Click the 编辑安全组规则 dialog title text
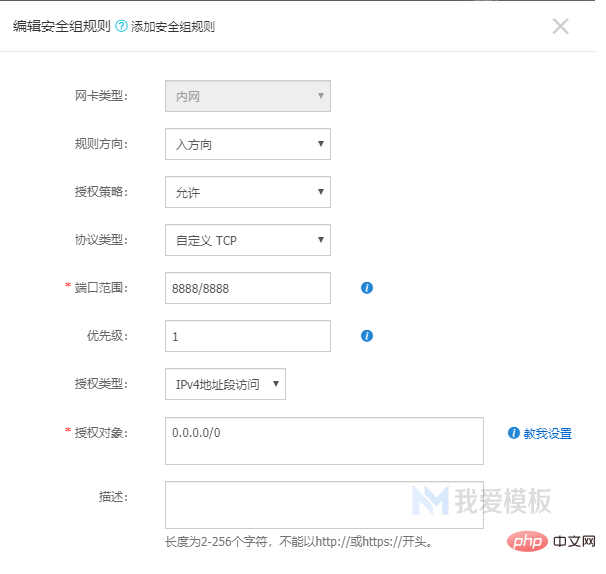This screenshot has width=606, height=574. point(62,26)
